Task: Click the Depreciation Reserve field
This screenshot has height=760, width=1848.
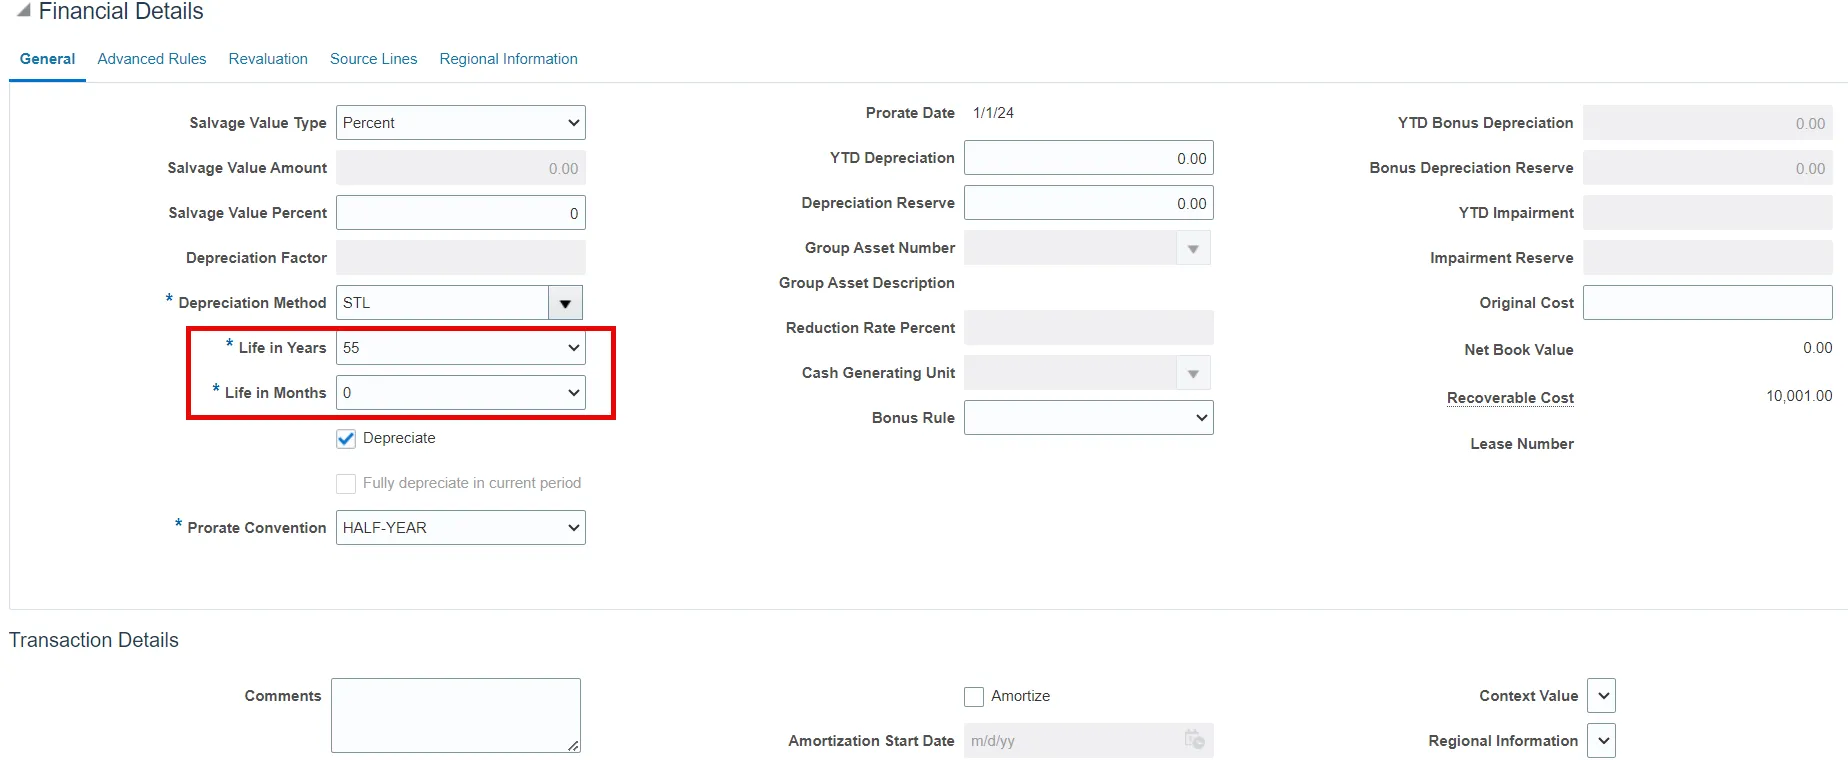Action: 1089,203
